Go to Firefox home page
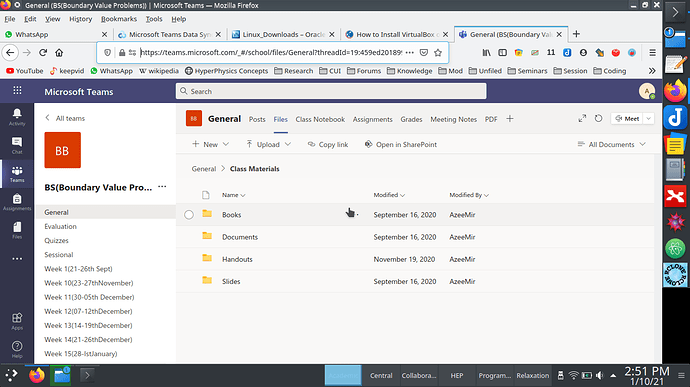The height and width of the screenshot is (387, 690). click(59, 52)
